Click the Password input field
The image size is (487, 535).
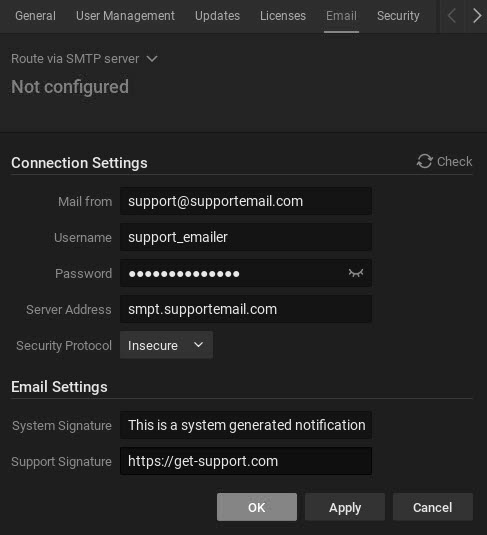pyautogui.click(x=246, y=273)
